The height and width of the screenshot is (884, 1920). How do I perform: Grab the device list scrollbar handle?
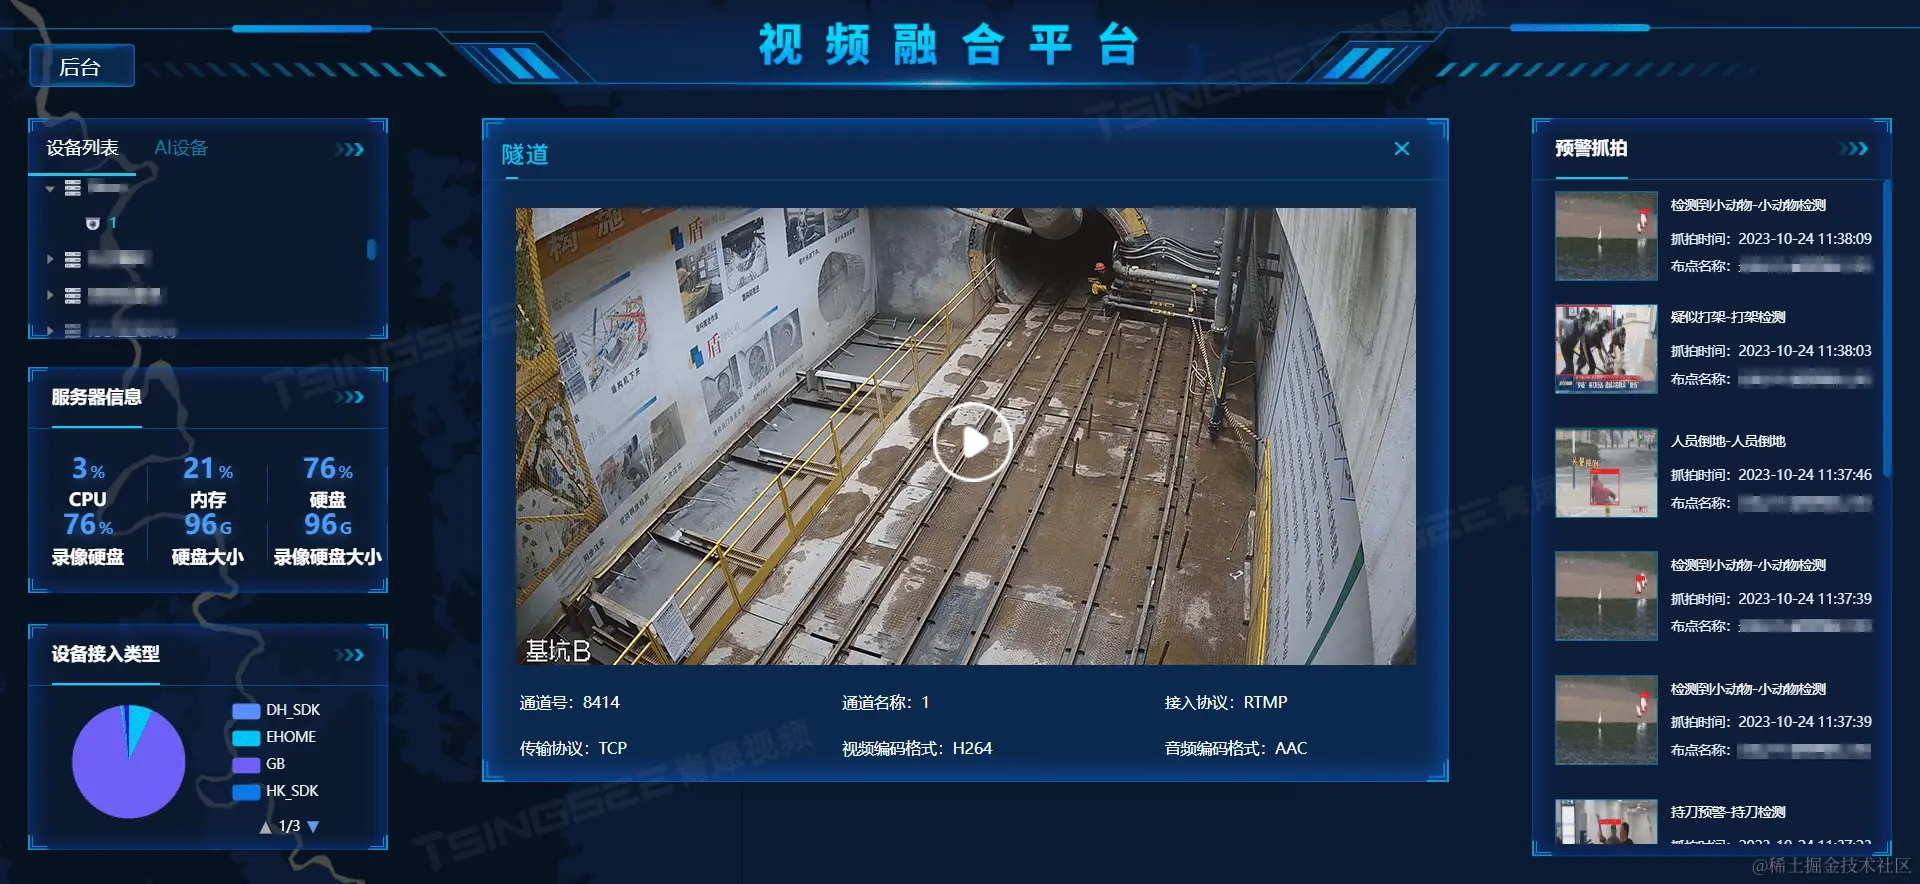click(x=372, y=249)
